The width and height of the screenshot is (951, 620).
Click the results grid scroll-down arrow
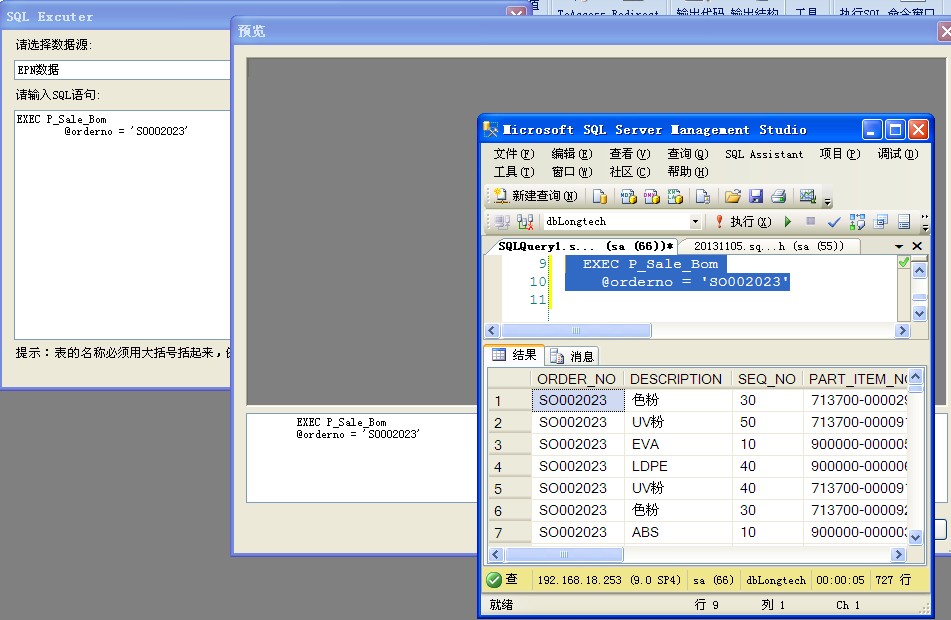click(x=916, y=537)
